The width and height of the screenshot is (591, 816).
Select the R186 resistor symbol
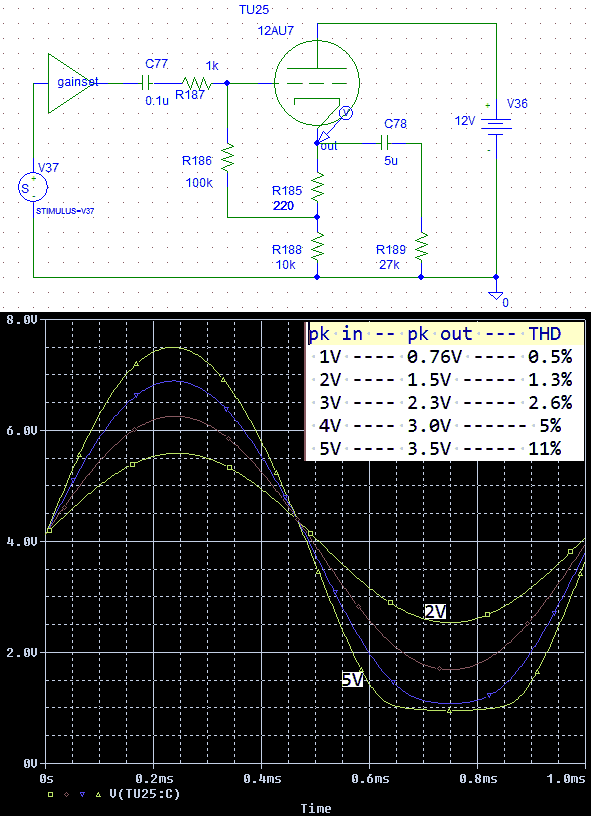pos(227,158)
